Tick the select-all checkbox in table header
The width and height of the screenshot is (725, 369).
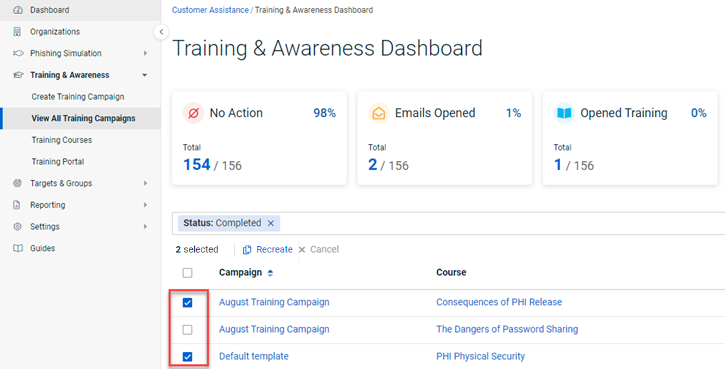187,273
